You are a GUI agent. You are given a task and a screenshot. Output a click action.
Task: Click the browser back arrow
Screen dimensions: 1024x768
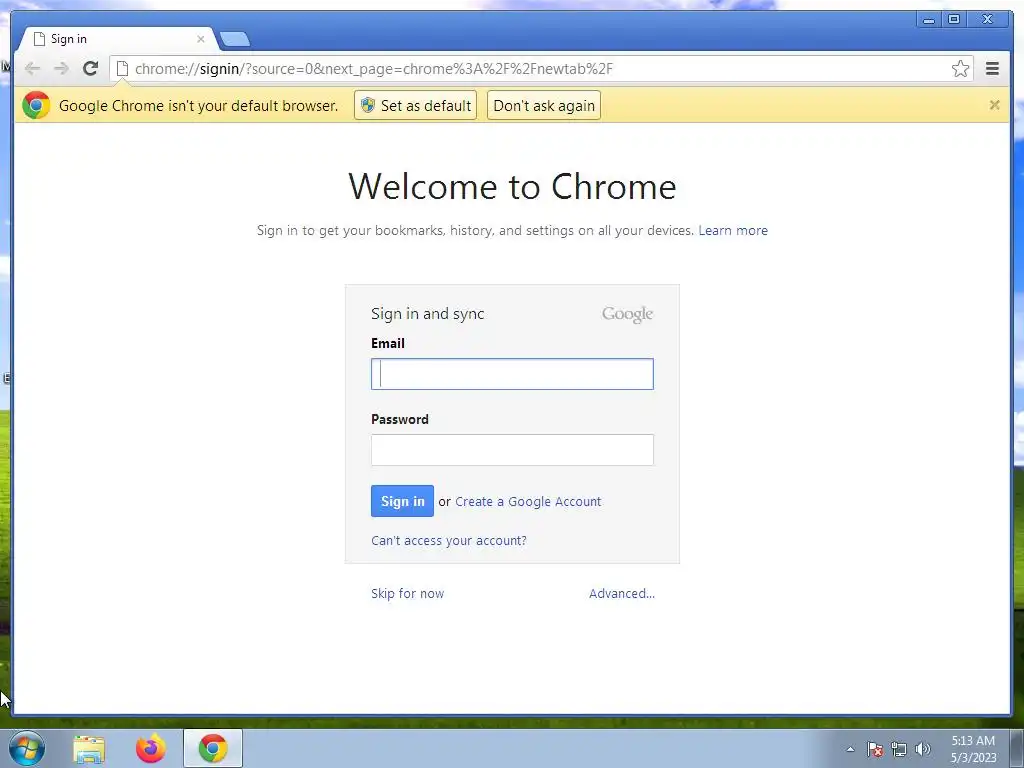(x=32, y=69)
